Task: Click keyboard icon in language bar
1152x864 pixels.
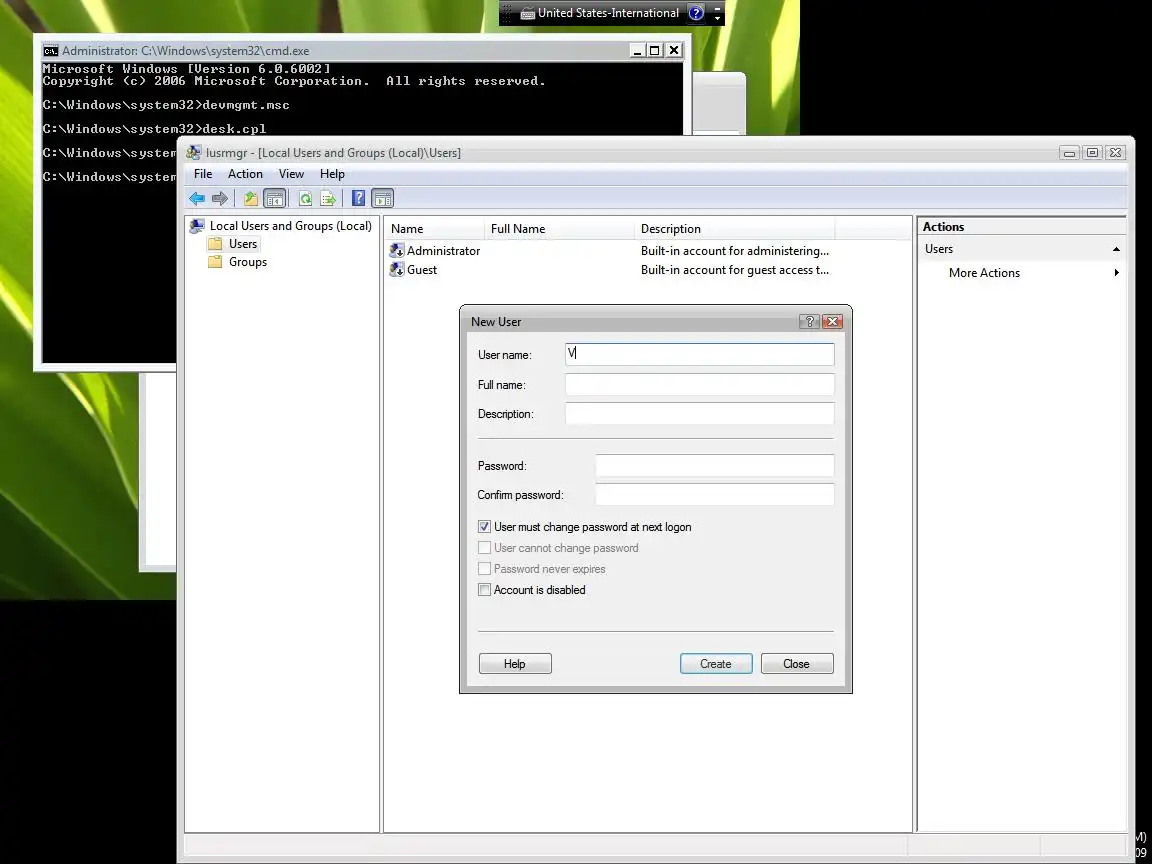Action: point(528,12)
